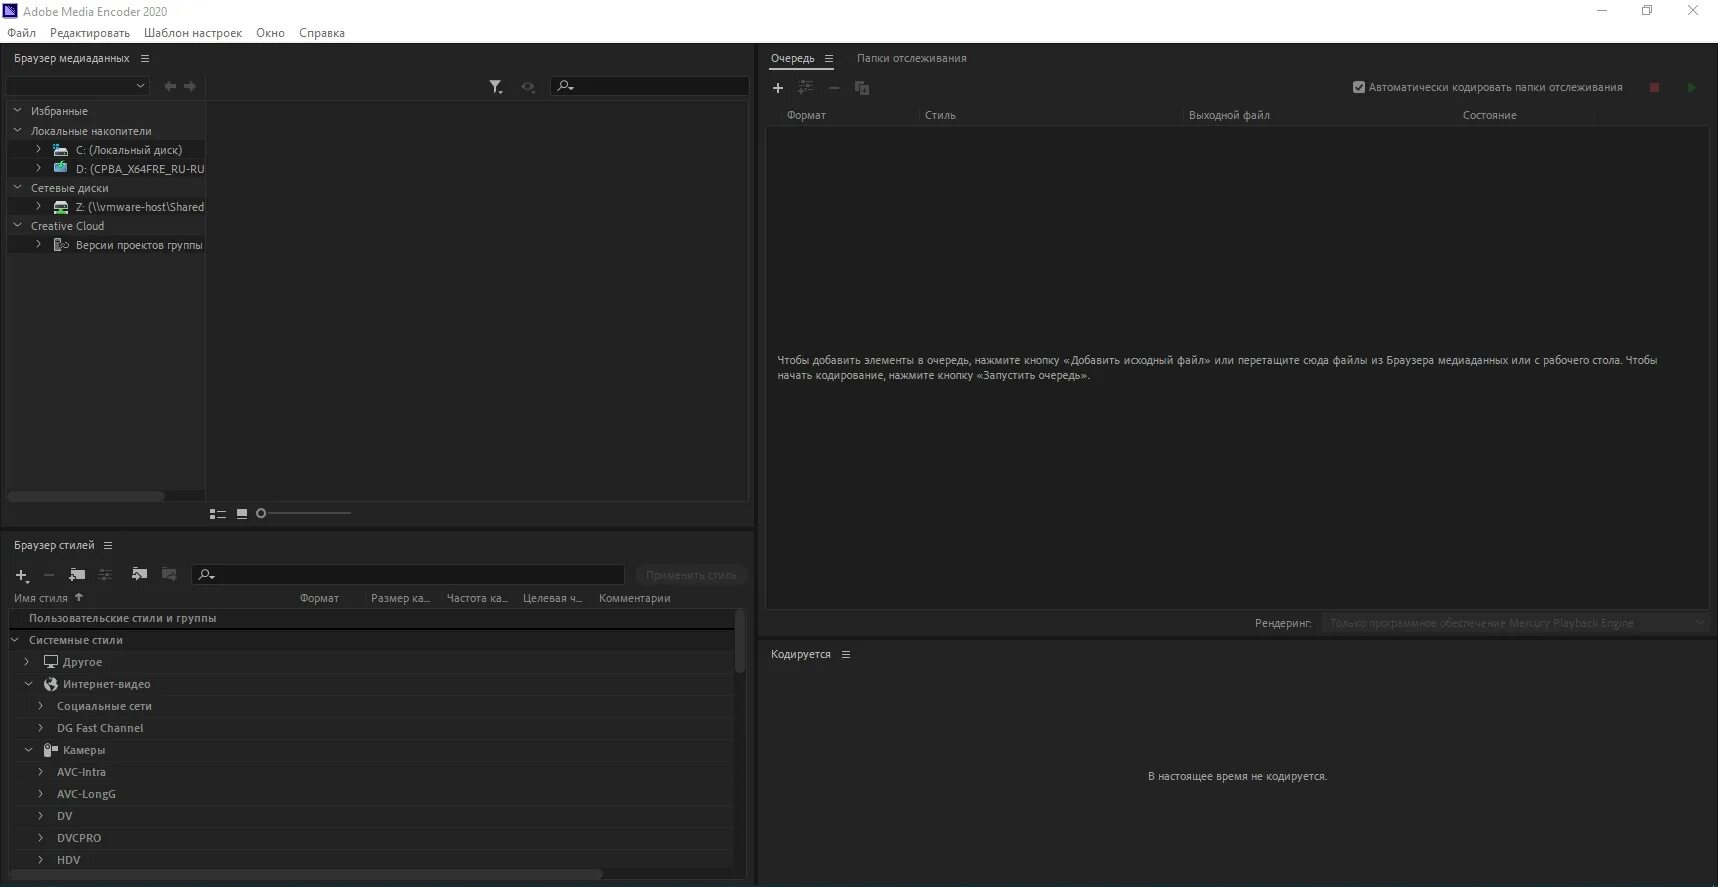Open the Preset Browser panel menu
Screen dimensions: 1718x887
108,545
